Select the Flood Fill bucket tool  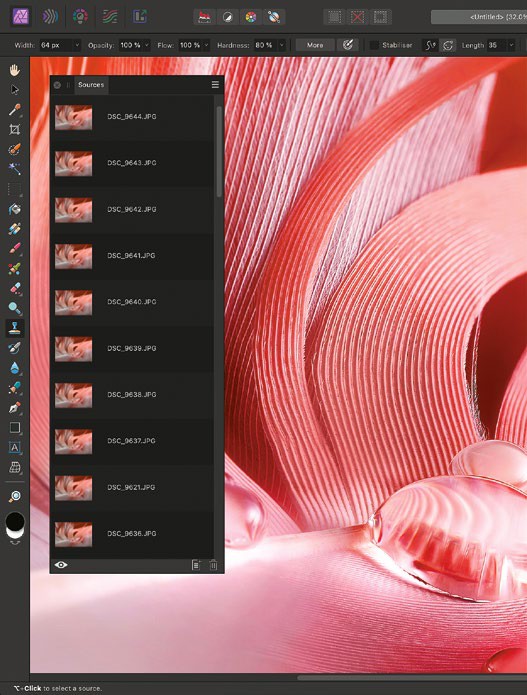click(x=15, y=209)
